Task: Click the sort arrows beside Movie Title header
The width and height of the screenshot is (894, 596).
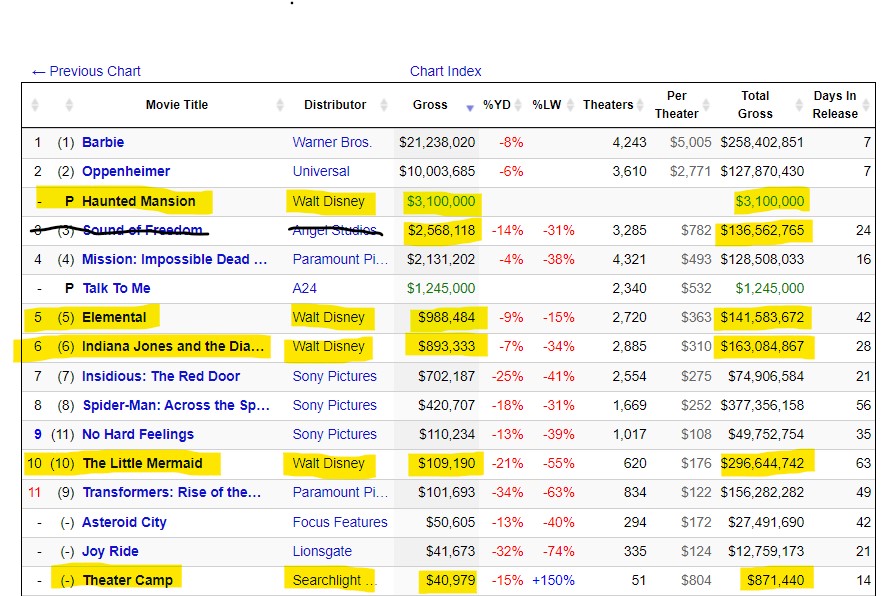Action: [278, 105]
